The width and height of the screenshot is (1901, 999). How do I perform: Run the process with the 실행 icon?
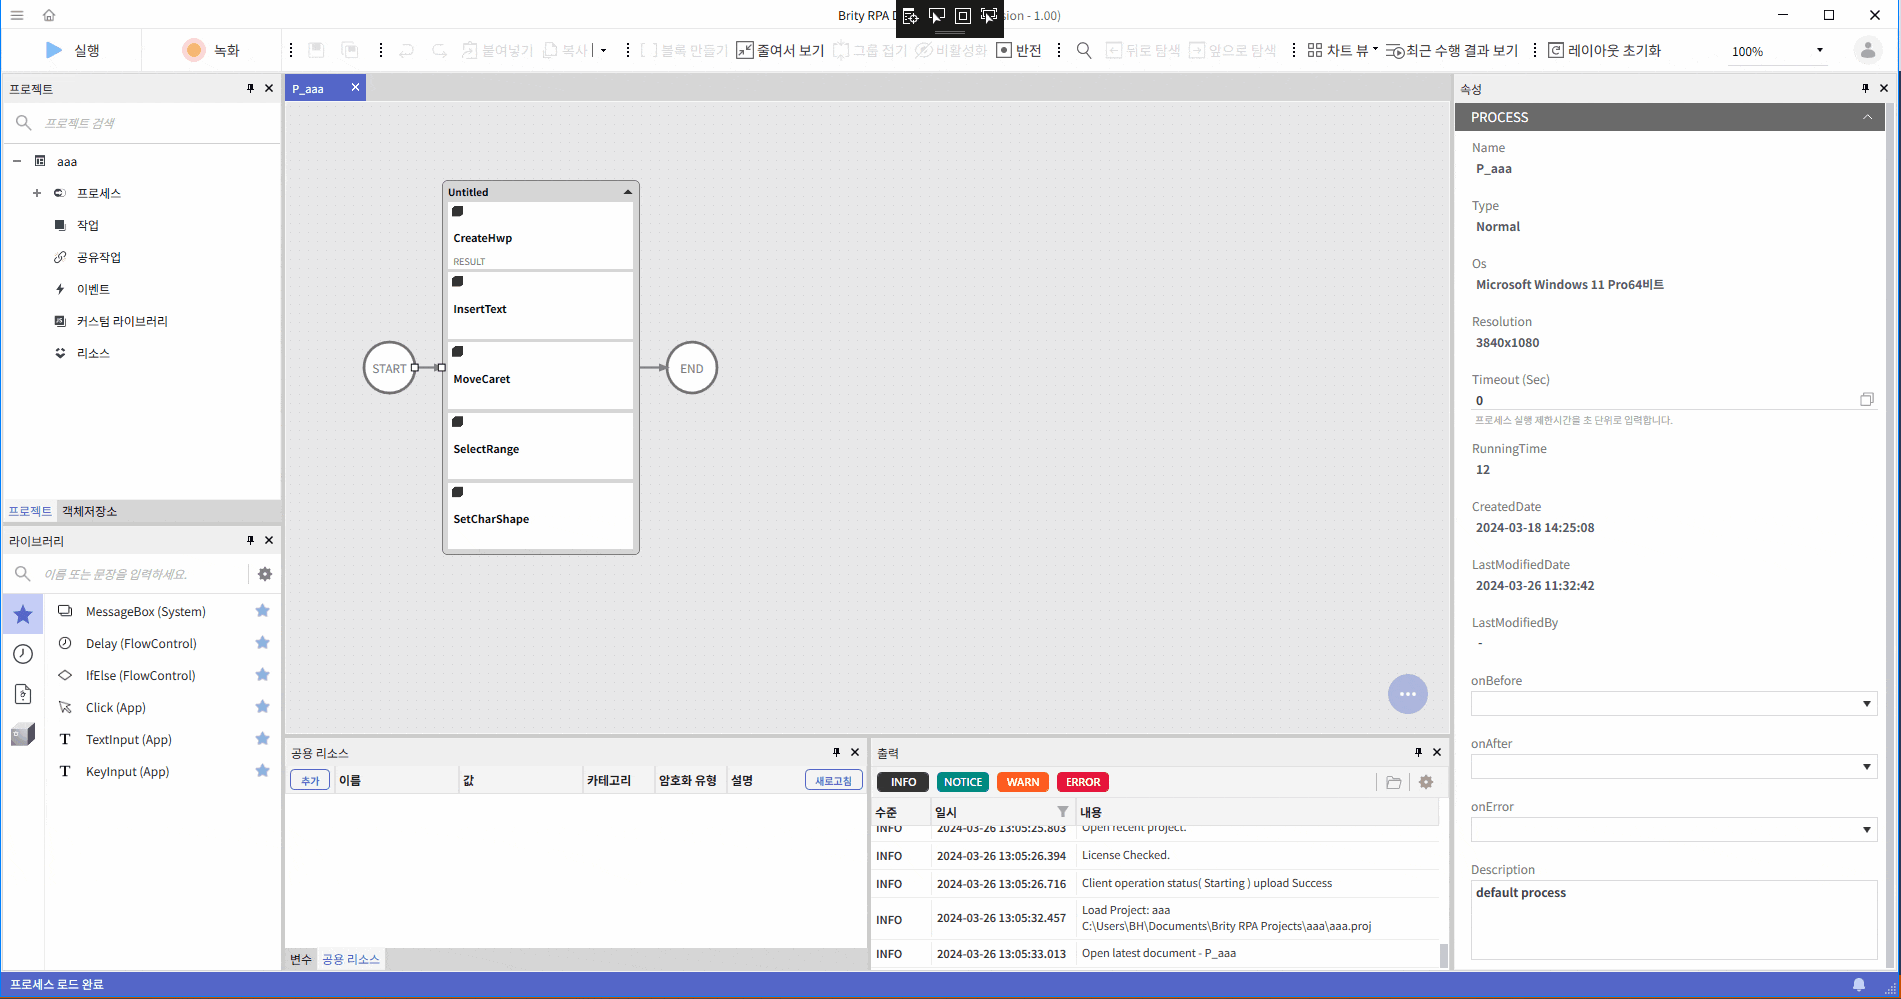coord(53,50)
